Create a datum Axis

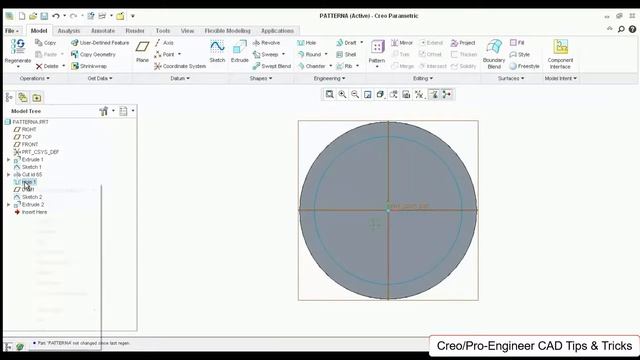164,42
